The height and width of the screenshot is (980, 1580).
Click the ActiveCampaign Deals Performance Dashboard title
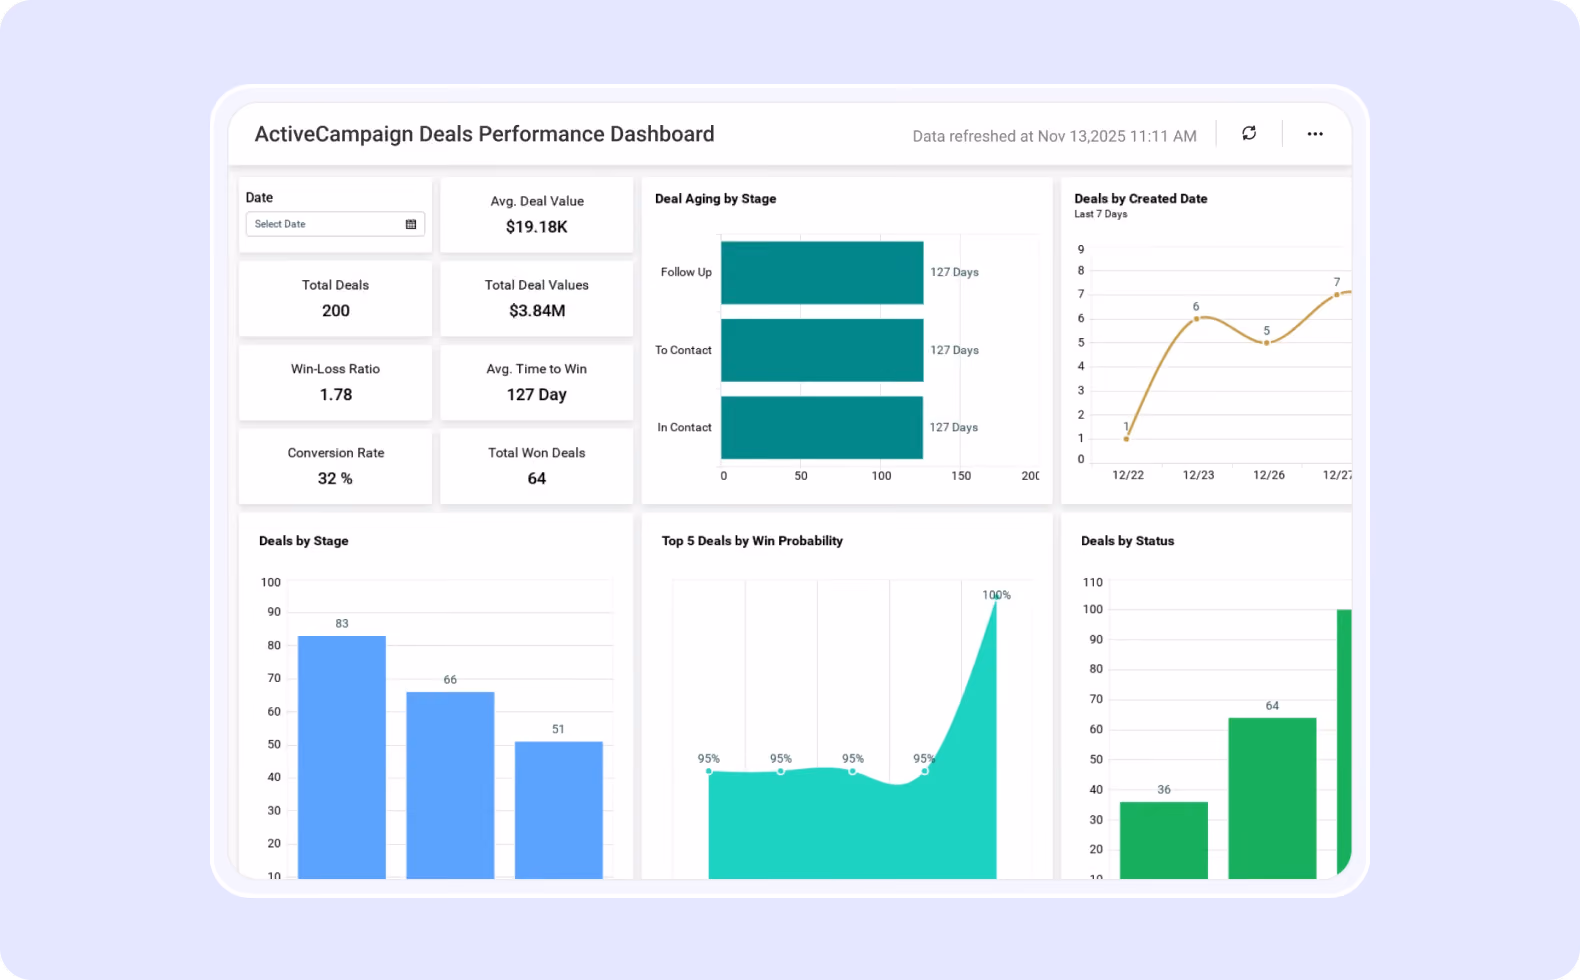pos(485,134)
